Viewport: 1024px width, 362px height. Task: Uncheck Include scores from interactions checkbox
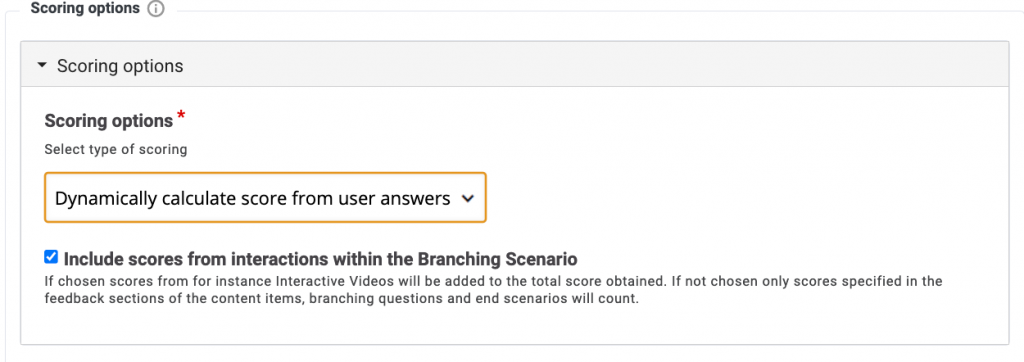pos(51,257)
